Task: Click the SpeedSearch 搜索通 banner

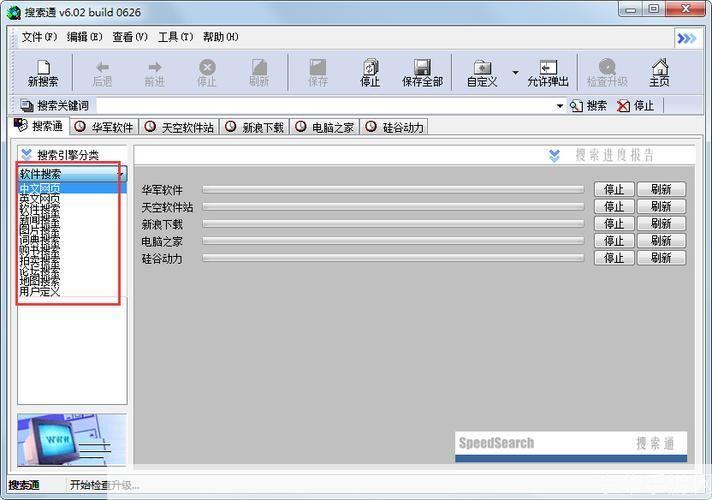Action: coord(571,446)
